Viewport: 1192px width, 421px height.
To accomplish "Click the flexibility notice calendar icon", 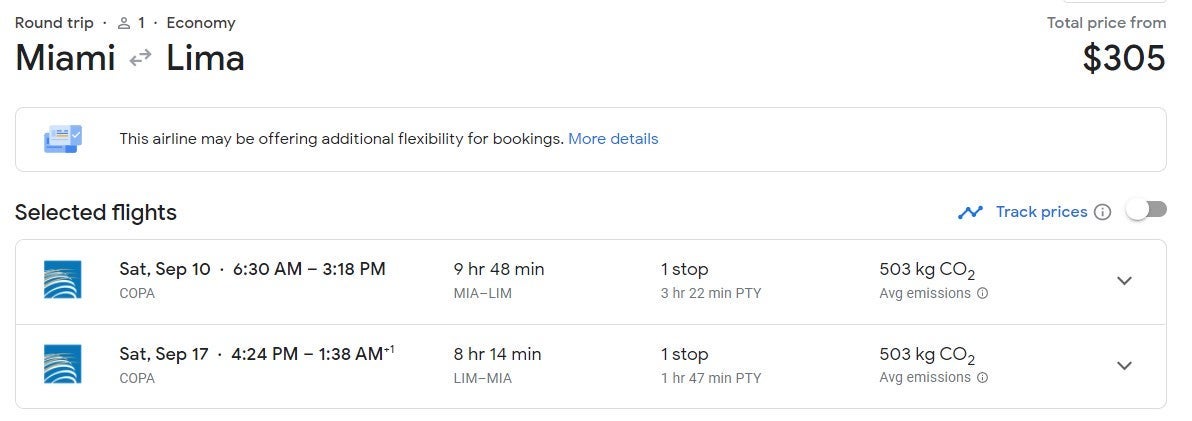I will (63, 139).
